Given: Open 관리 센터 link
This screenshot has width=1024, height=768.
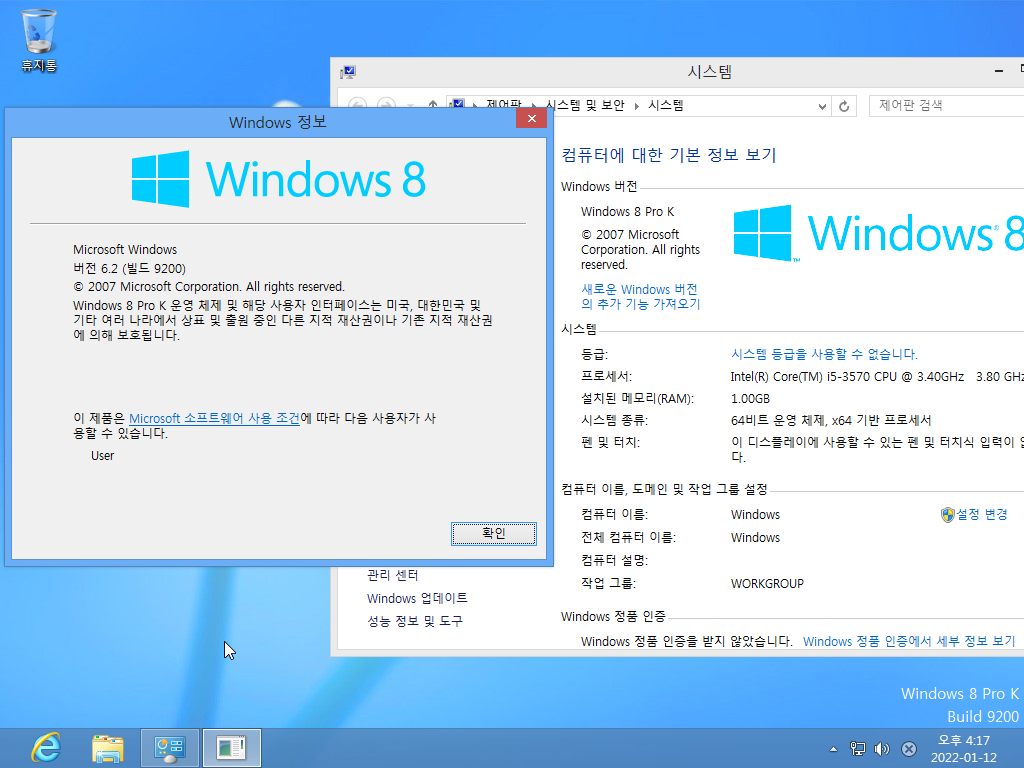Looking at the screenshot, I should (392, 575).
